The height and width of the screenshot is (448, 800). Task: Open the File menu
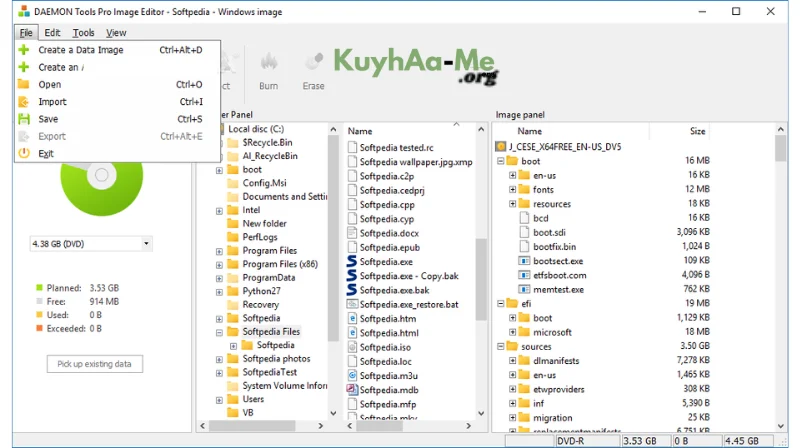(x=26, y=33)
